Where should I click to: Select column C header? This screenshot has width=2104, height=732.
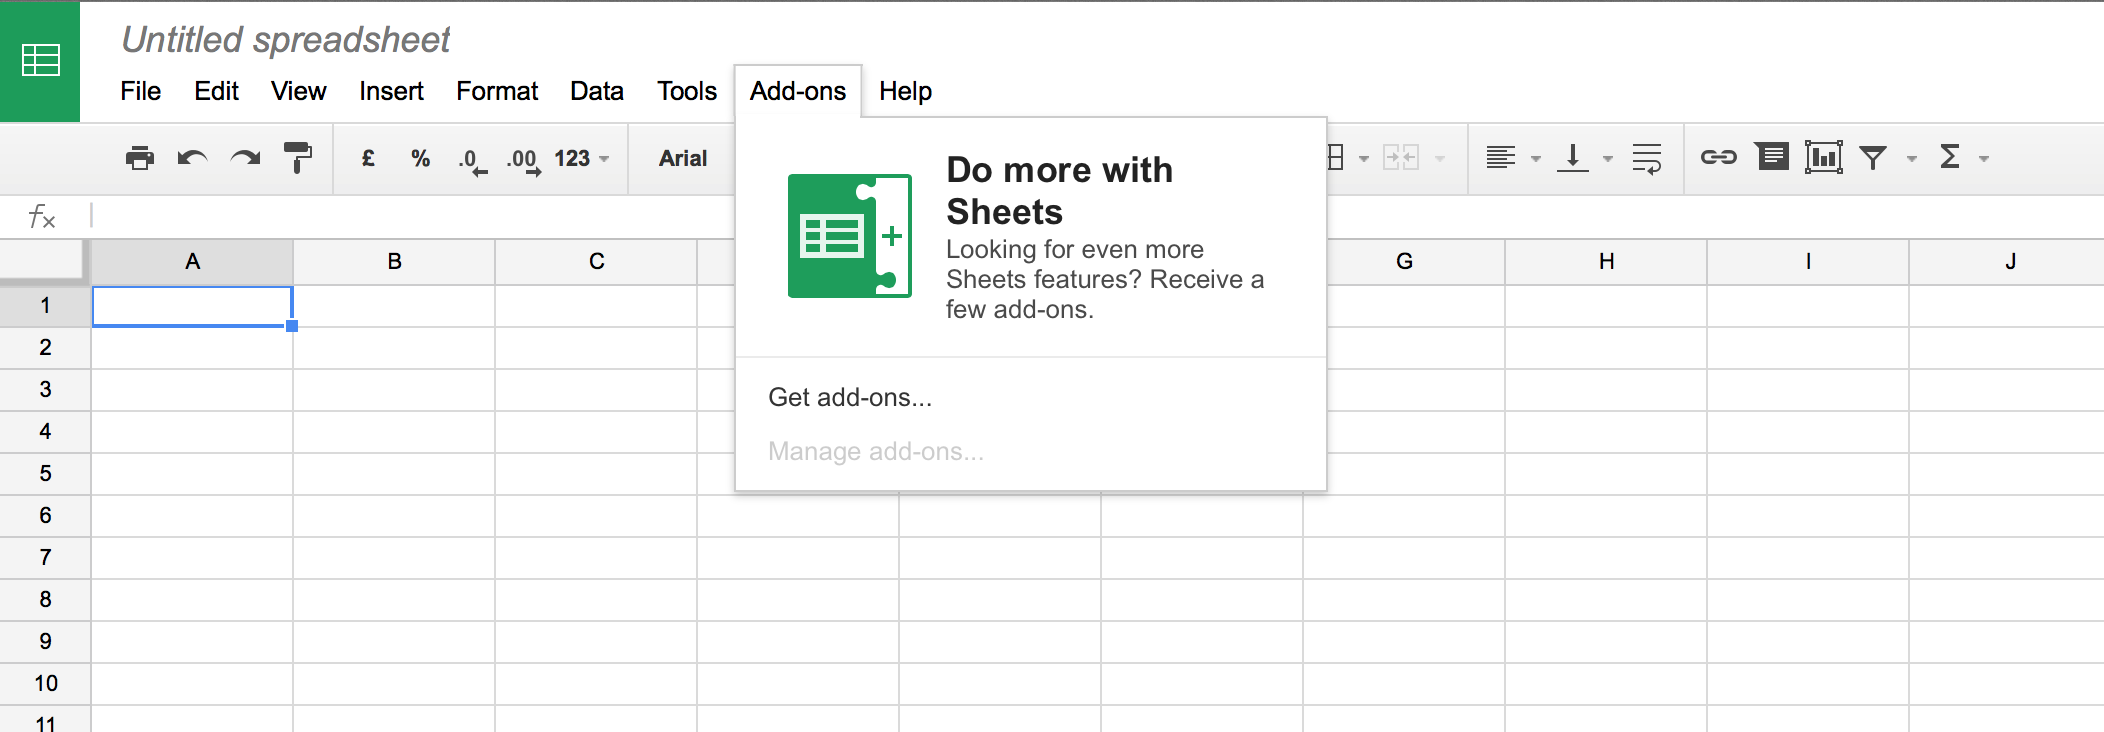[x=596, y=262]
